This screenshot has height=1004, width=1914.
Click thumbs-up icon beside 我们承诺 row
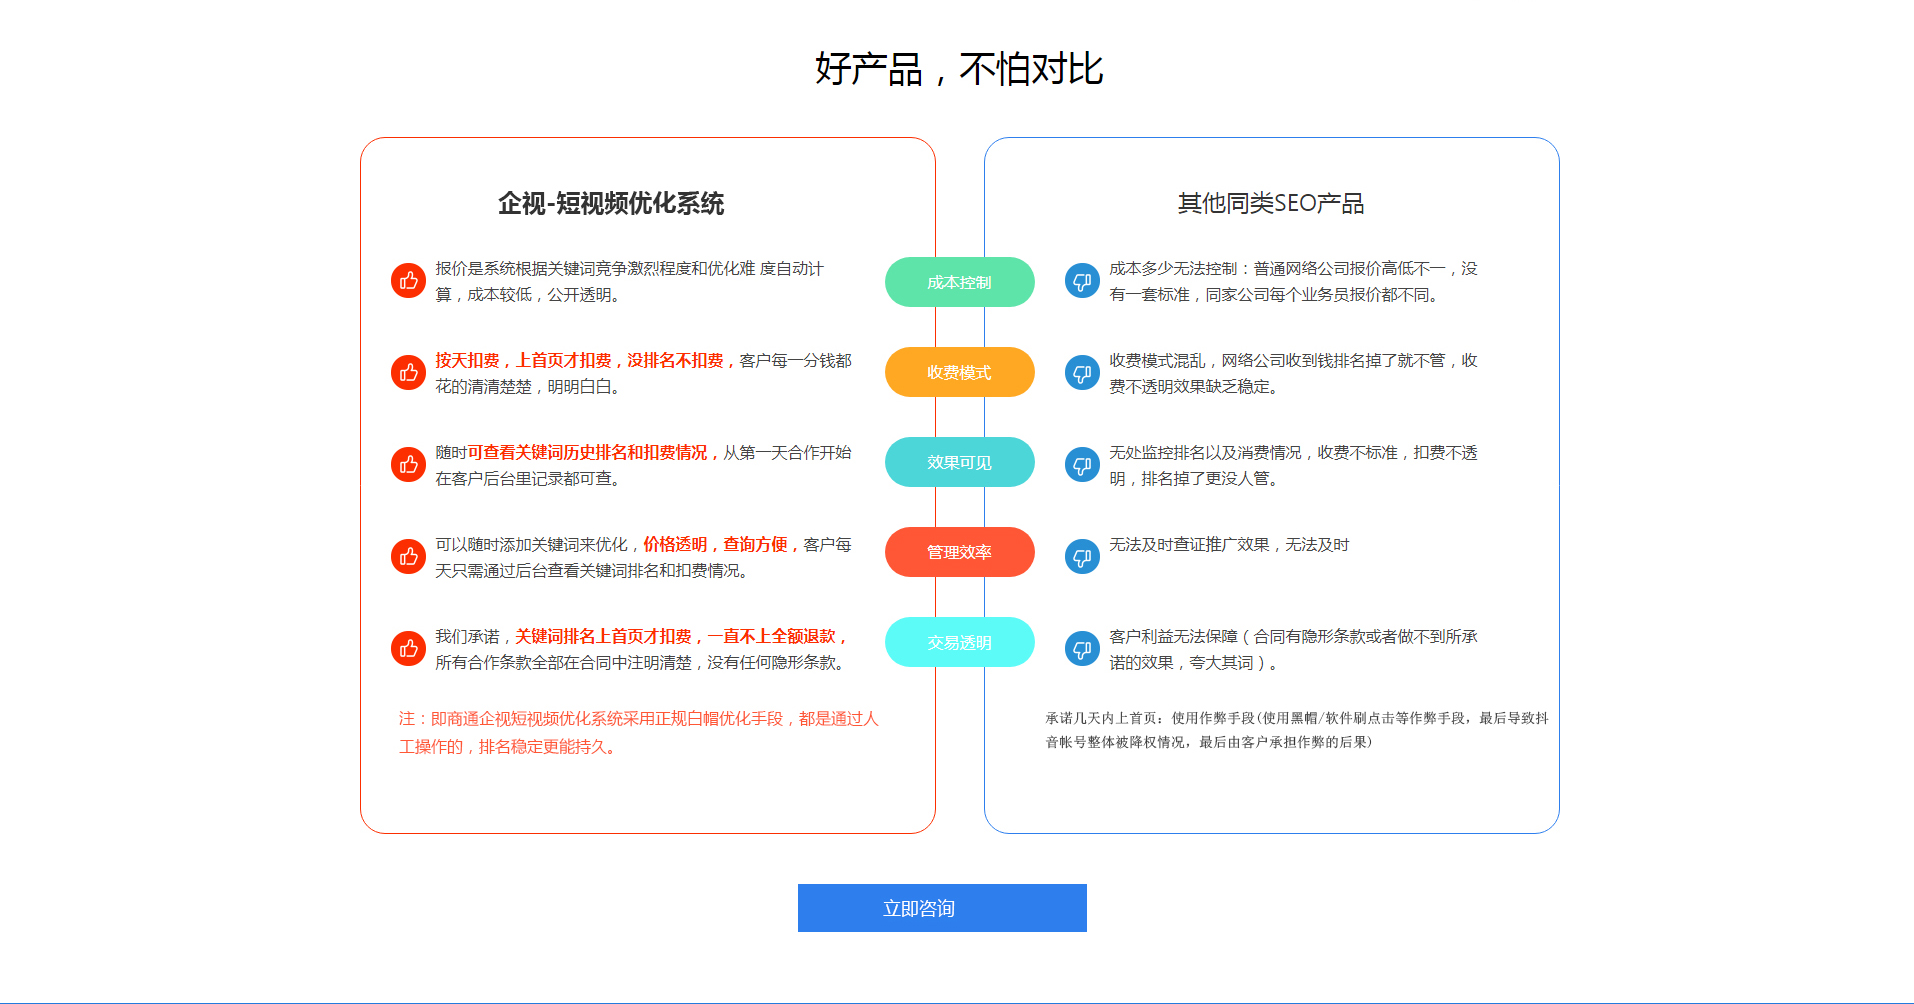click(408, 649)
